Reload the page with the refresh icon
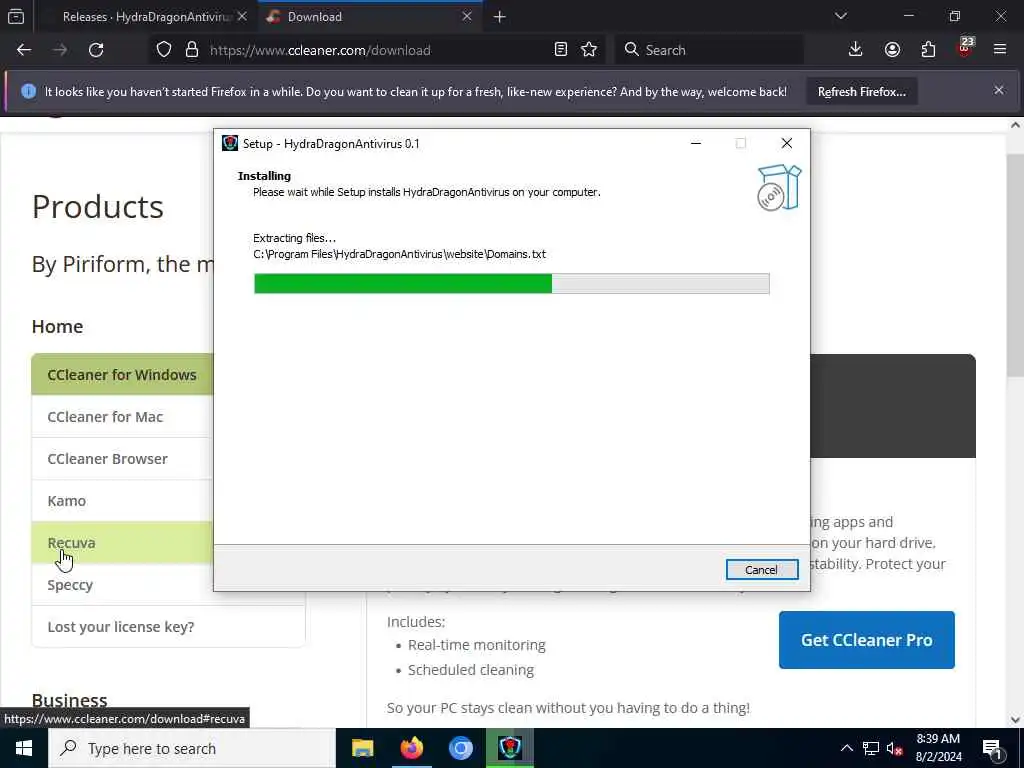Viewport: 1024px width, 768px height. pos(96,50)
